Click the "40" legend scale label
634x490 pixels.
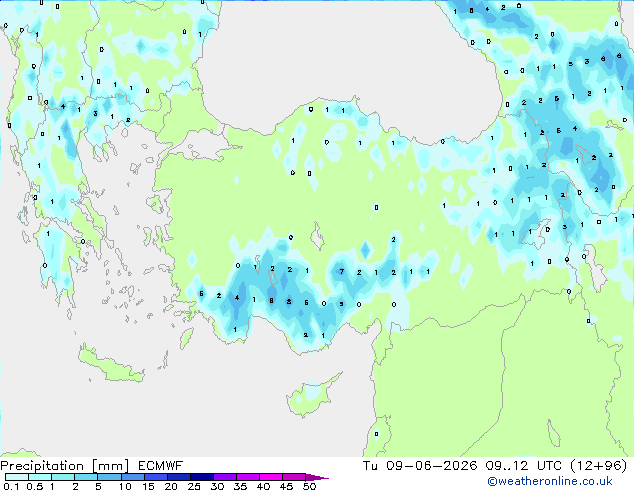coord(263,486)
